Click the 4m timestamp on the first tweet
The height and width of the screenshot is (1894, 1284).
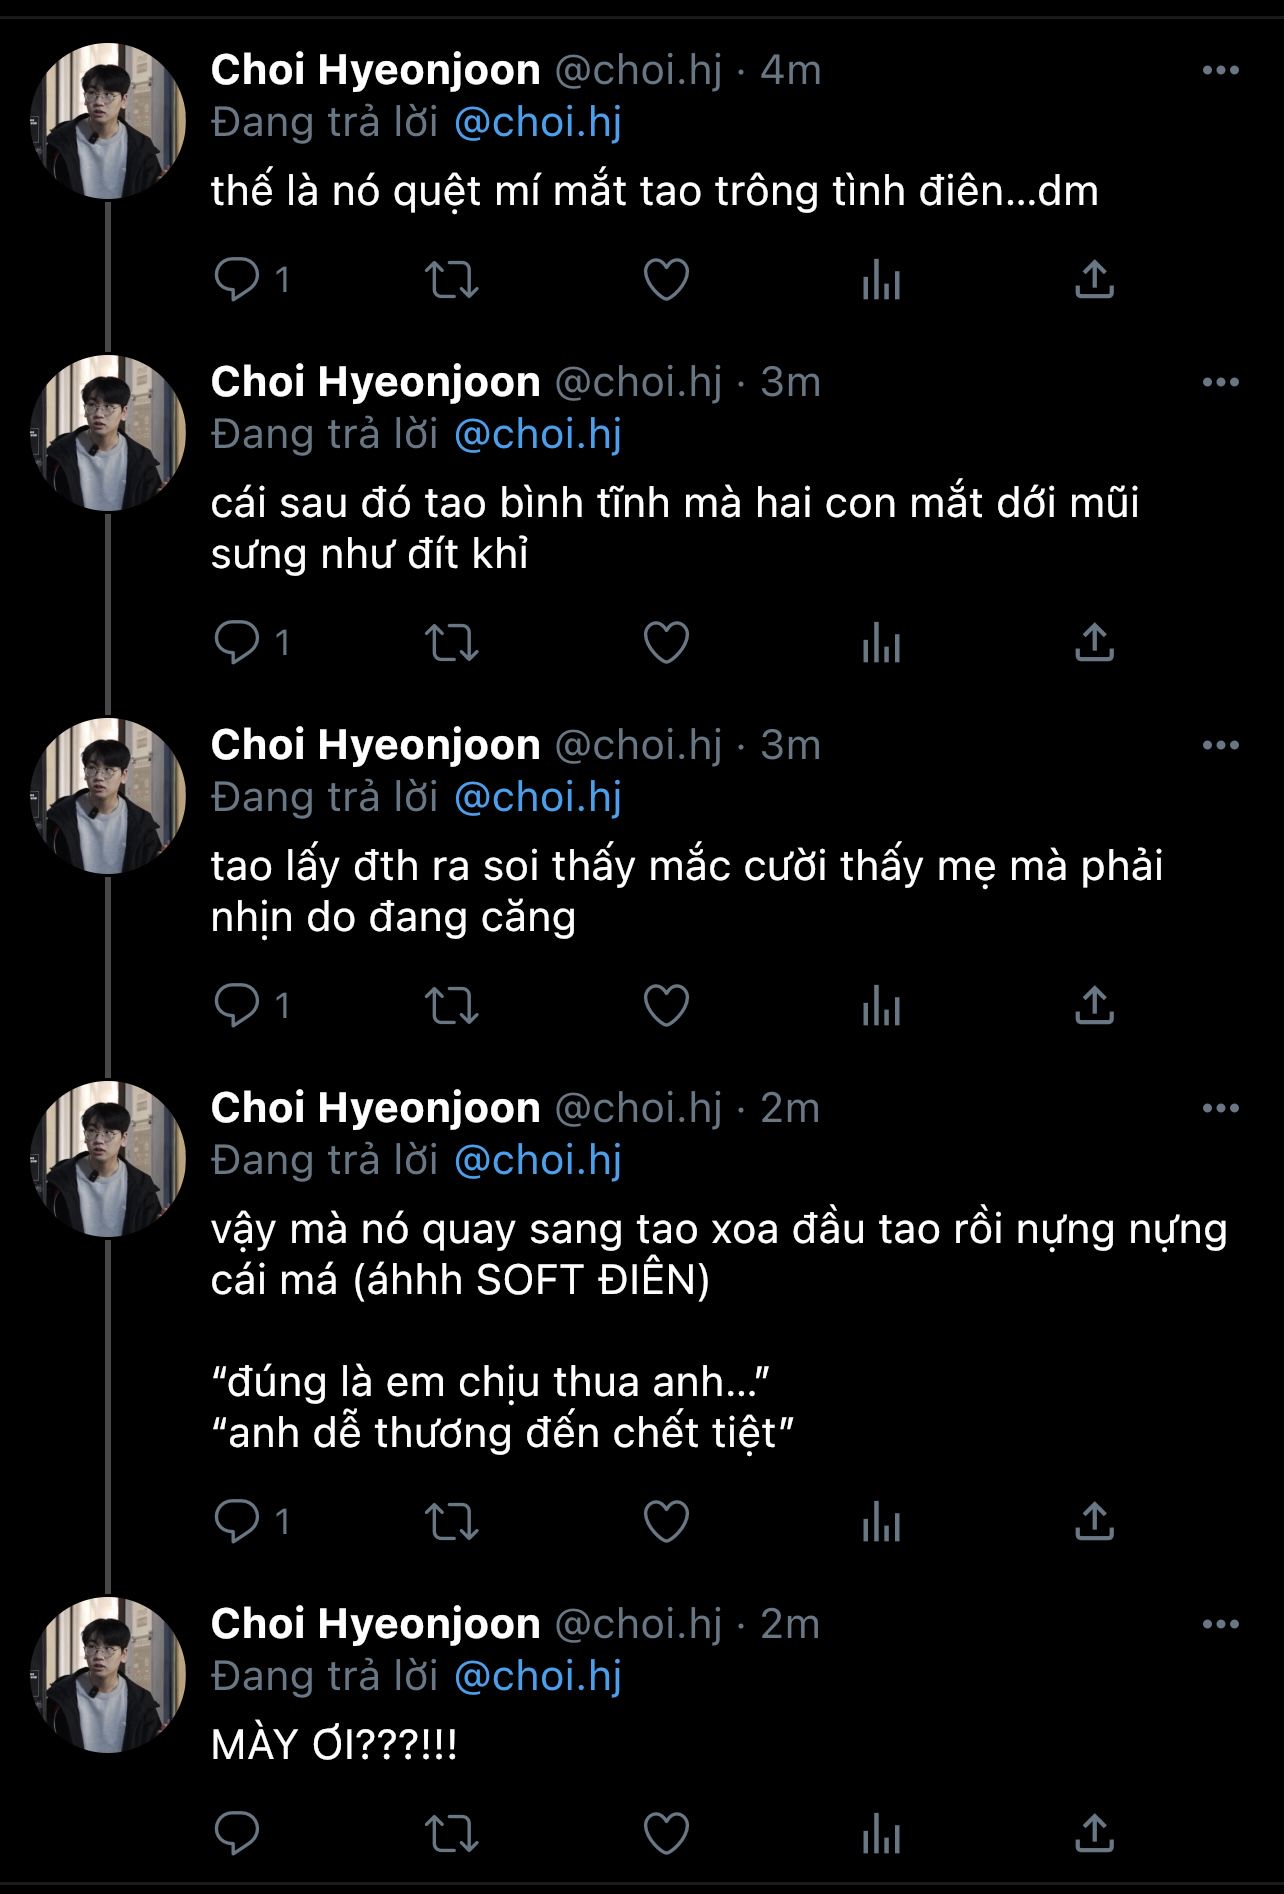coord(790,71)
